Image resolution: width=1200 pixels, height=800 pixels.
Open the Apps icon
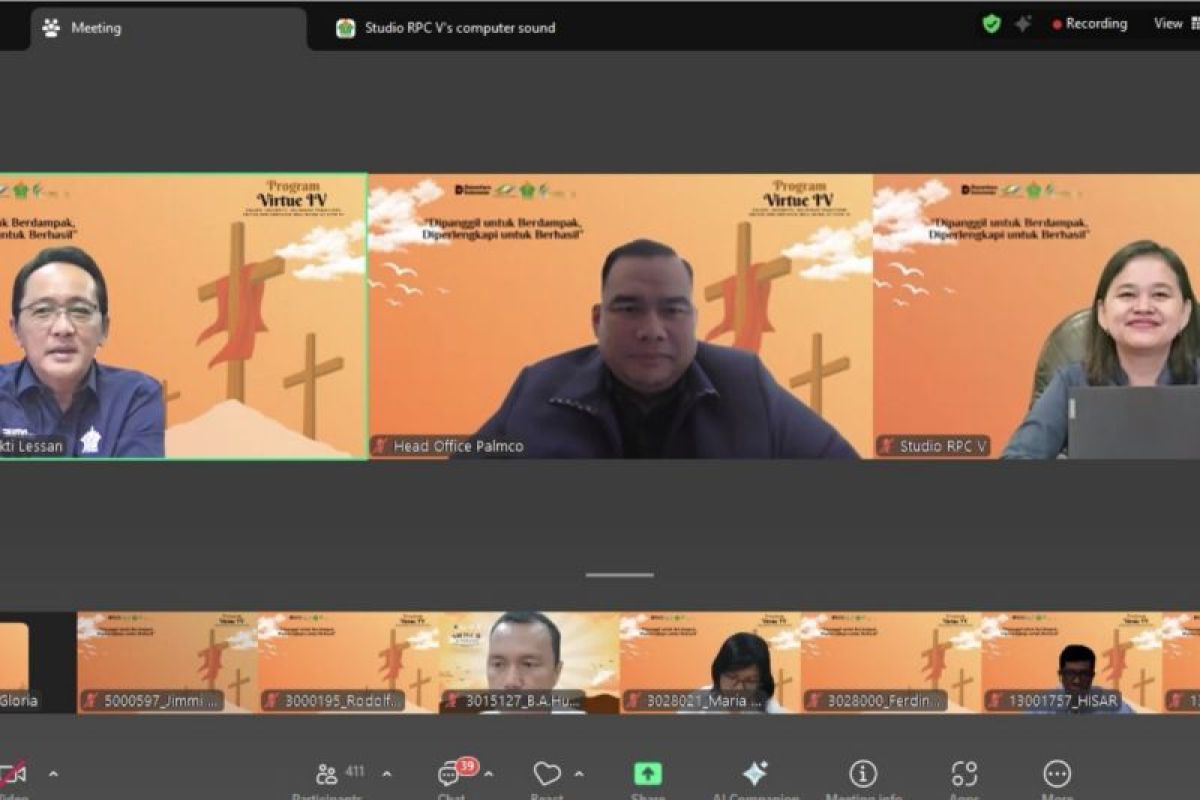964,775
